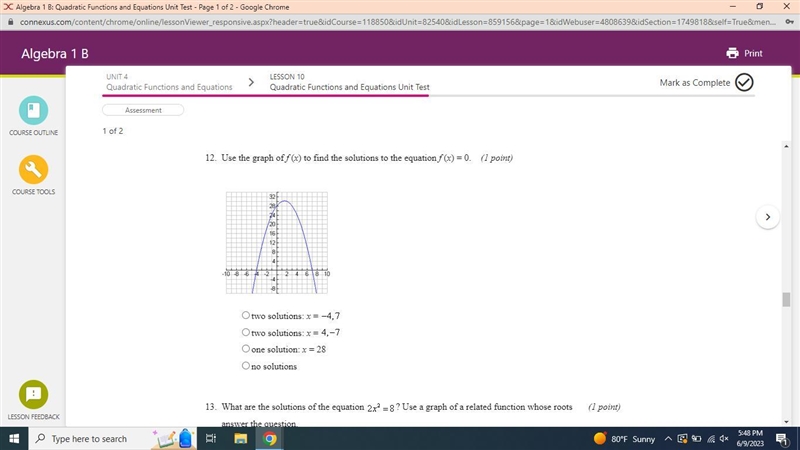Click the Lesson 10 Unit Test breadcrumb
Viewport: 800px width, 450px height.
tap(349, 82)
